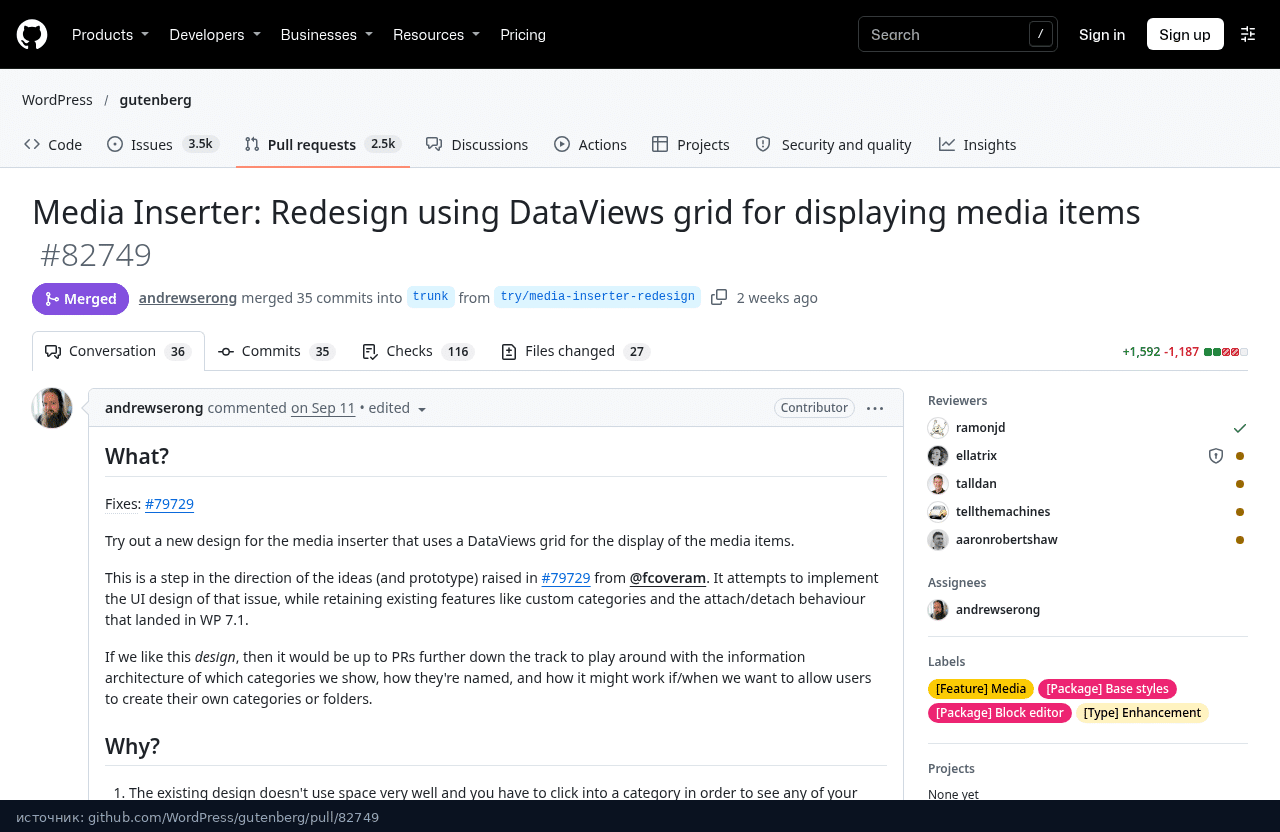Open the Insights tab
Image resolution: width=1280 pixels, height=832 pixels.
tap(977, 145)
